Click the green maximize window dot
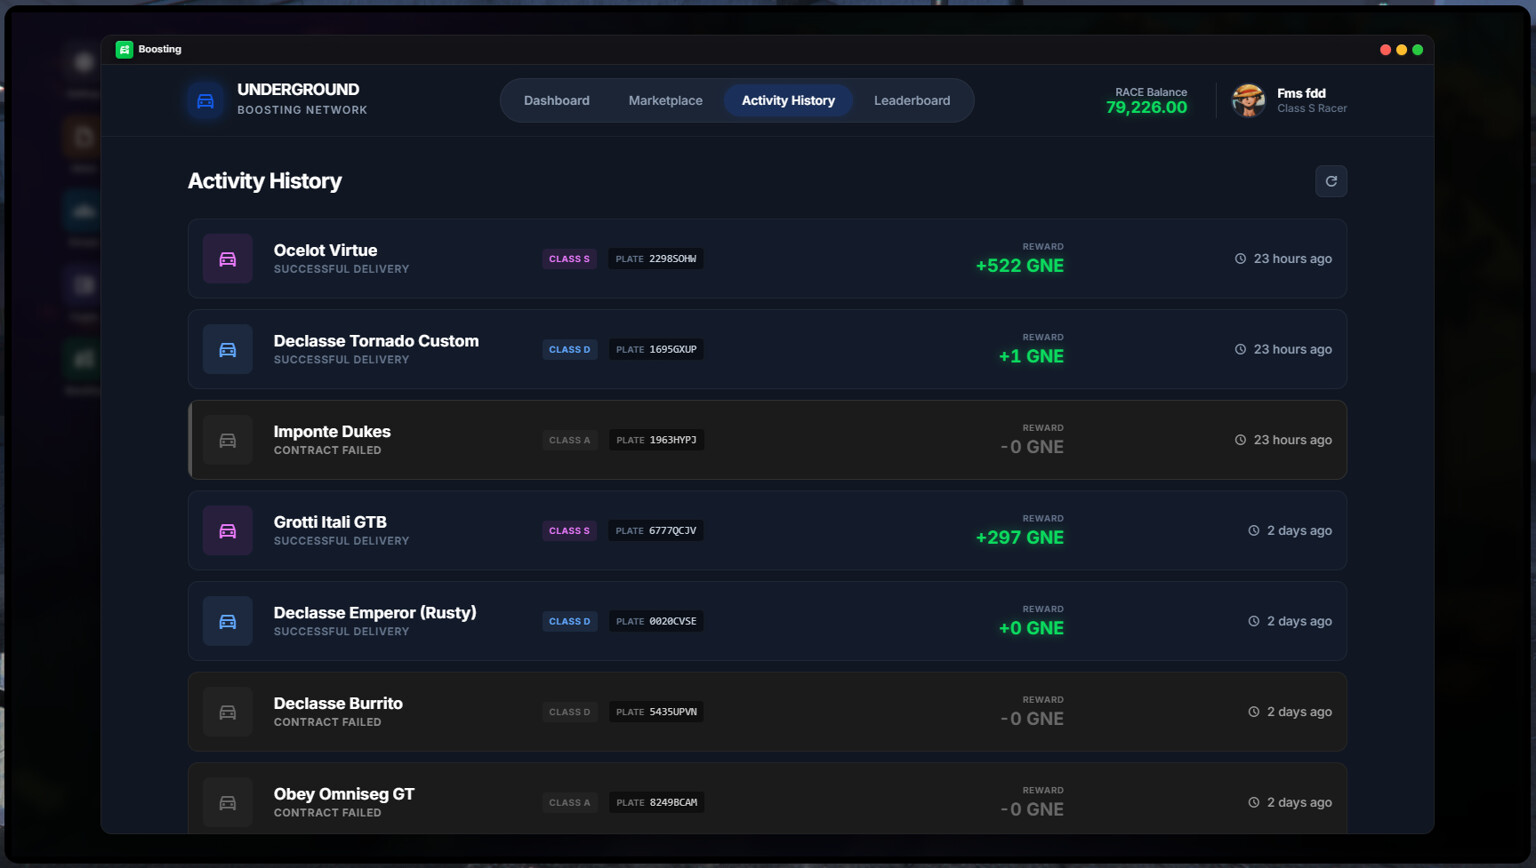Image resolution: width=1536 pixels, height=868 pixels. 1417,49
